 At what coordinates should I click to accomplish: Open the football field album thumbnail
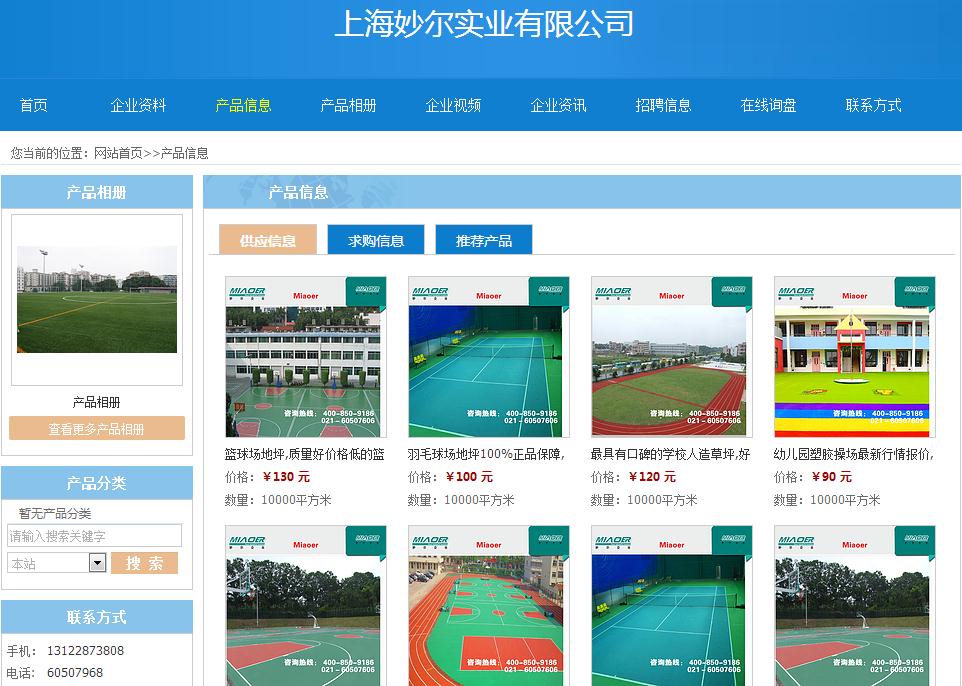pos(97,299)
